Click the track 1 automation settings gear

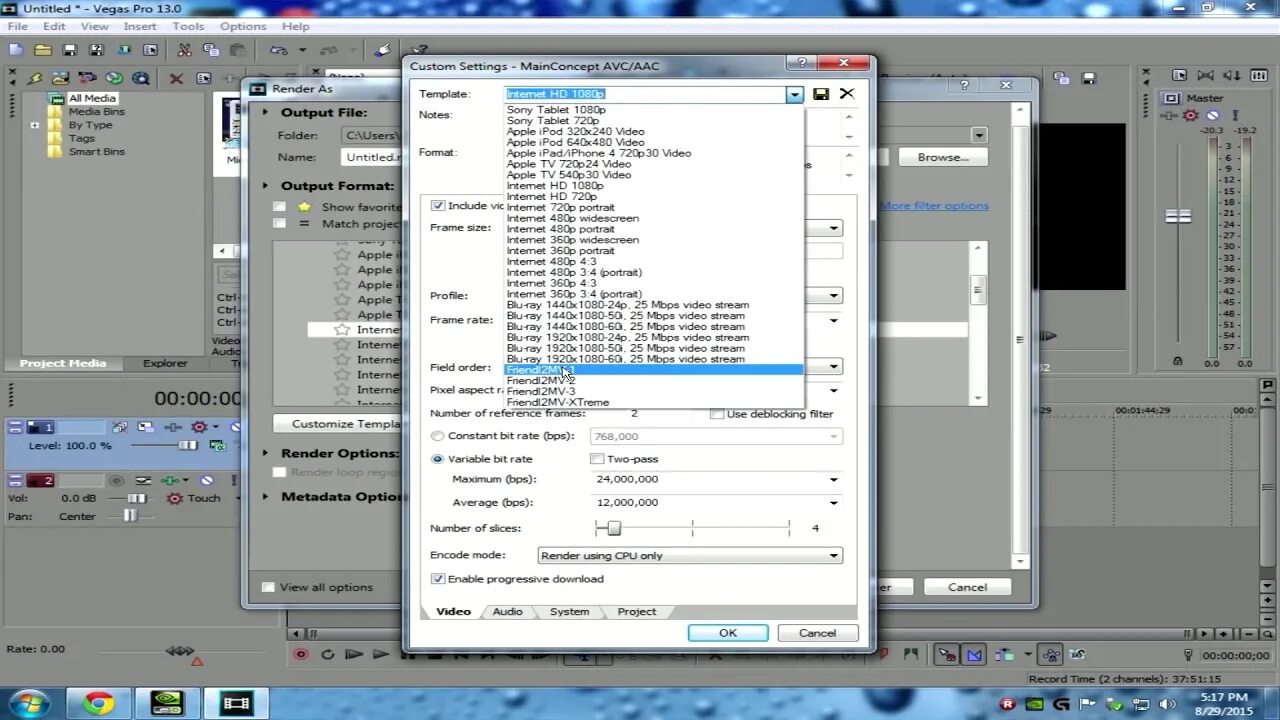coord(199,427)
